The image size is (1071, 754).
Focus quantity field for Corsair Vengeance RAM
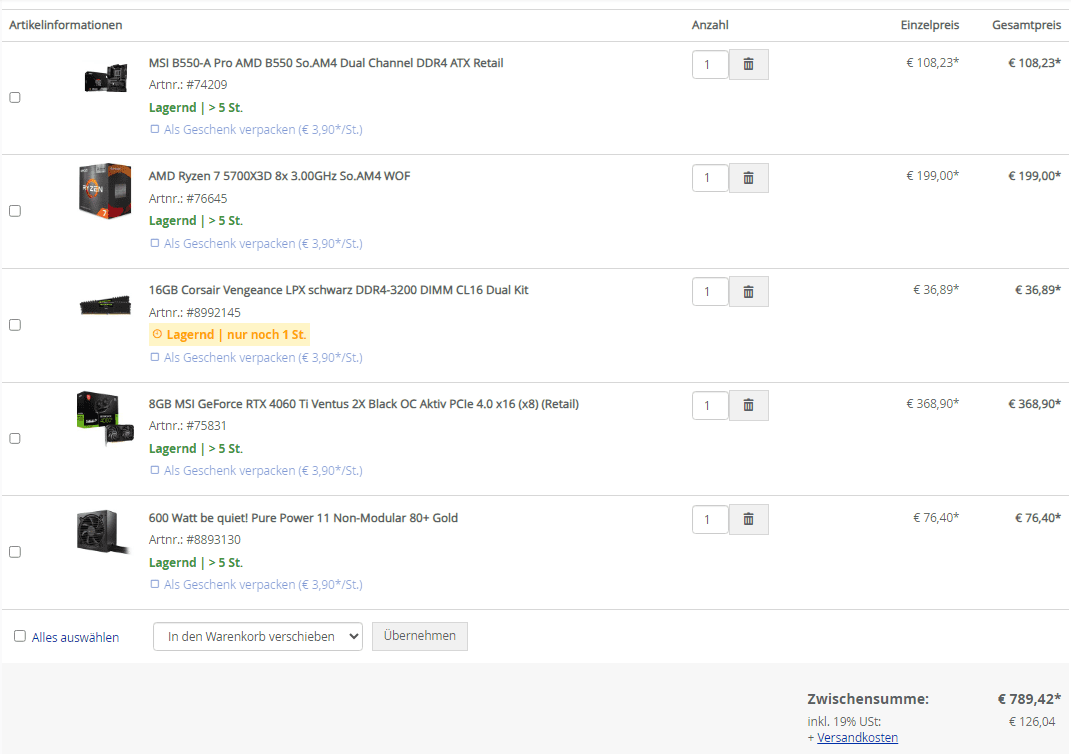710,292
